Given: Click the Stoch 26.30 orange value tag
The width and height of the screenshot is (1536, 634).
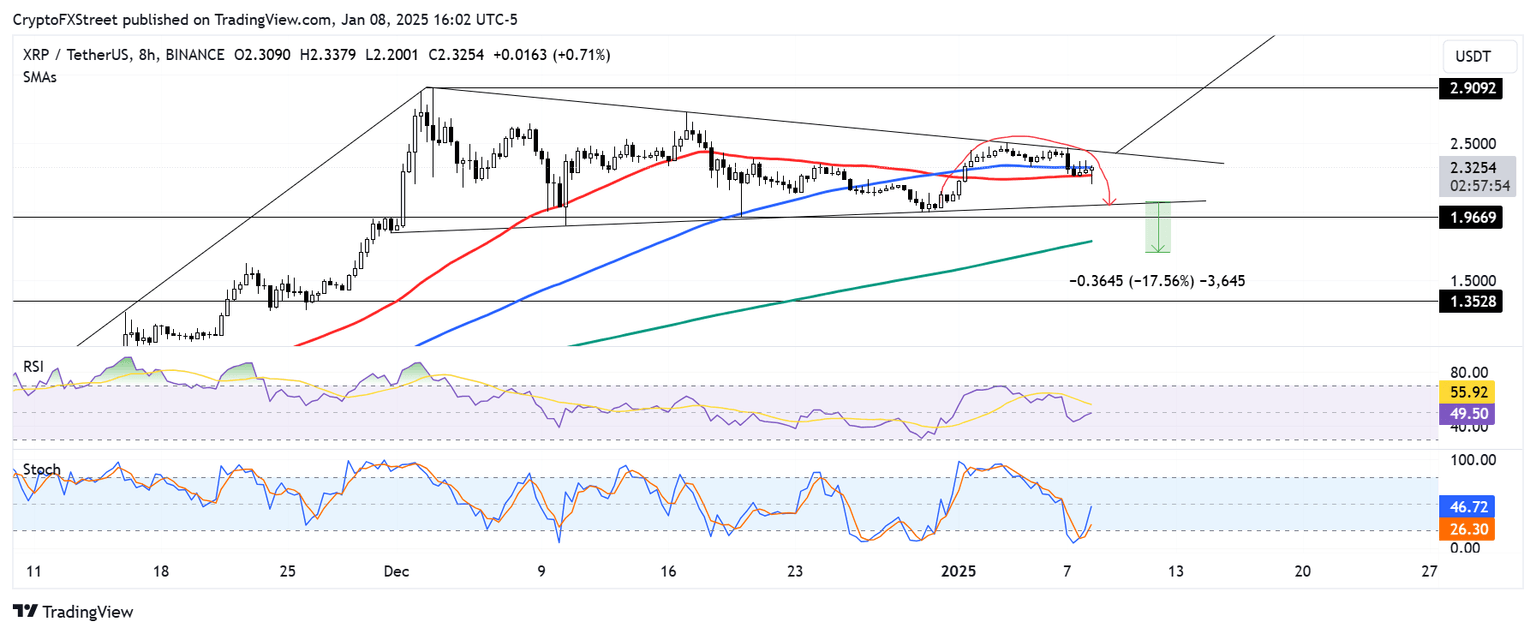Looking at the screenshot, I should [x=1465, y=529].
